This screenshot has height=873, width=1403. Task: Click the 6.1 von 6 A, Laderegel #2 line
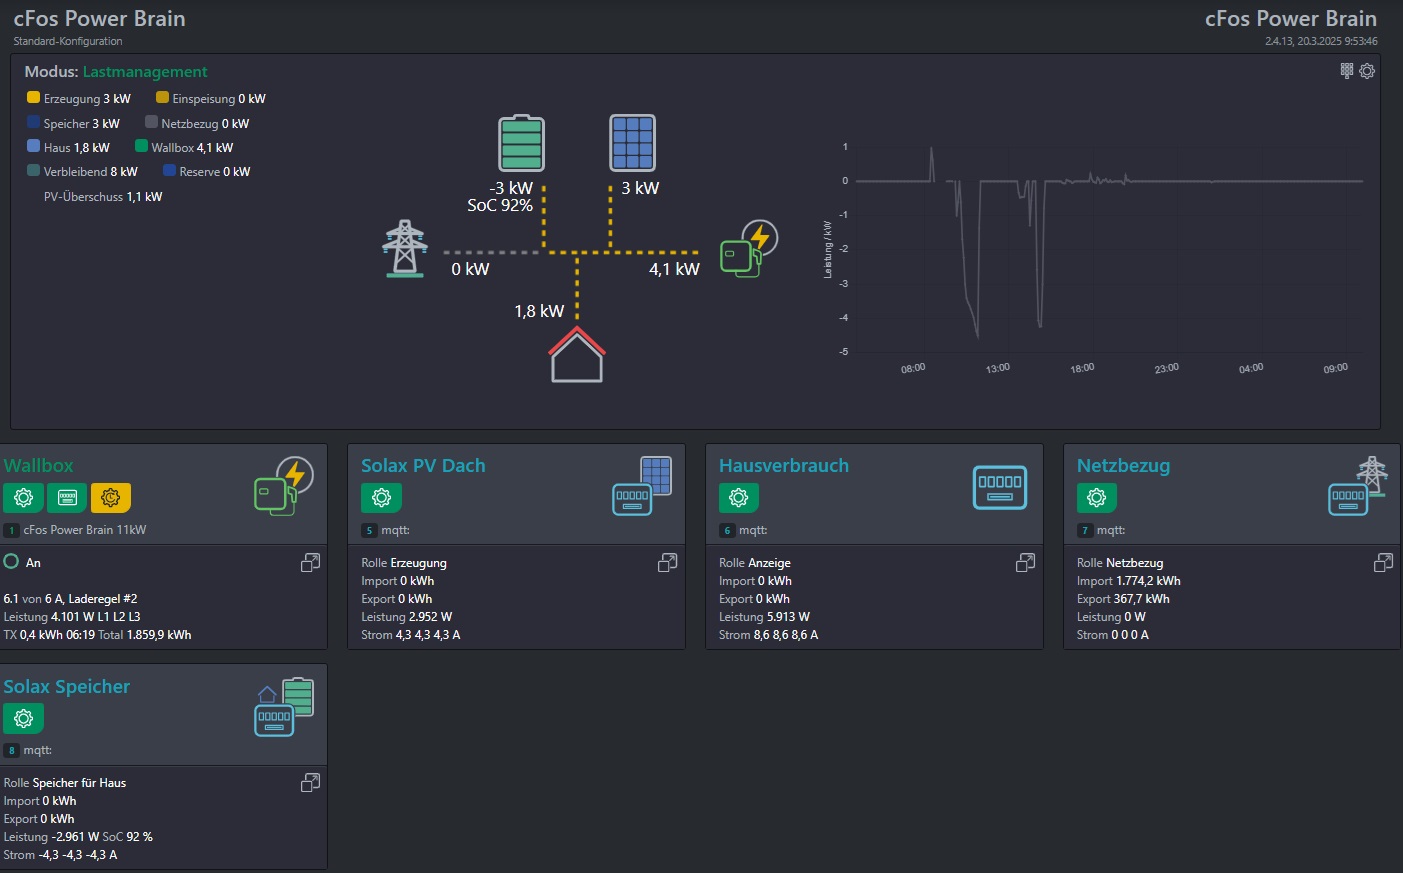71,599
